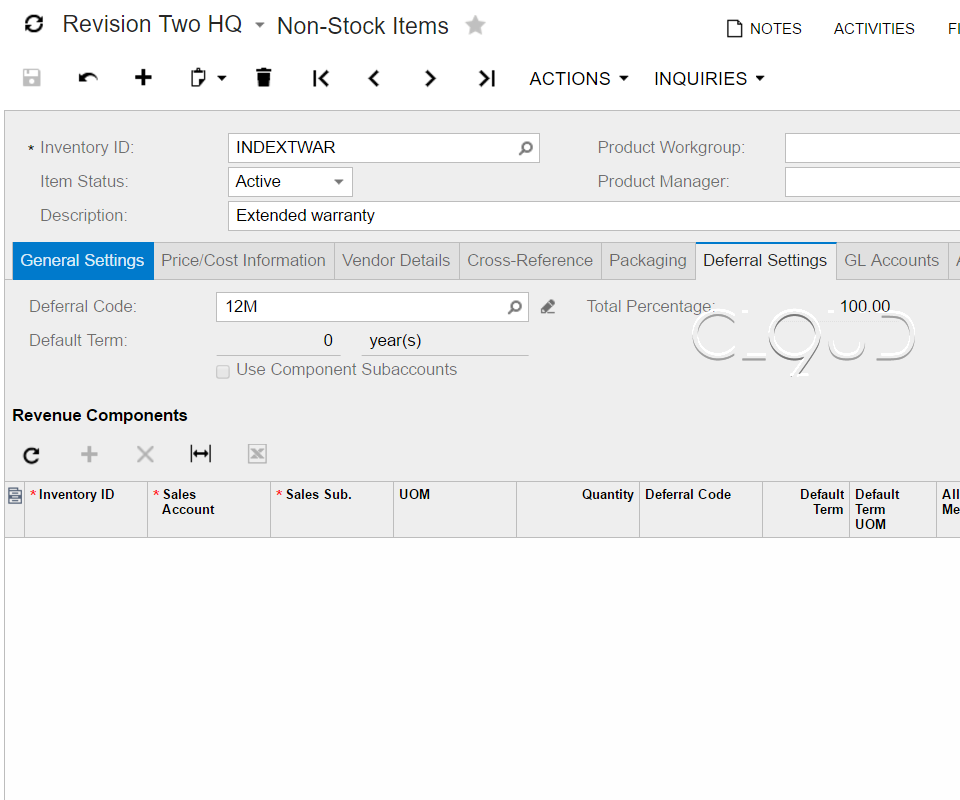The height and width of the screenshot is (800, 960).
Task: Edit Deferral Code with pencil icon
Action: click(548, 307)
